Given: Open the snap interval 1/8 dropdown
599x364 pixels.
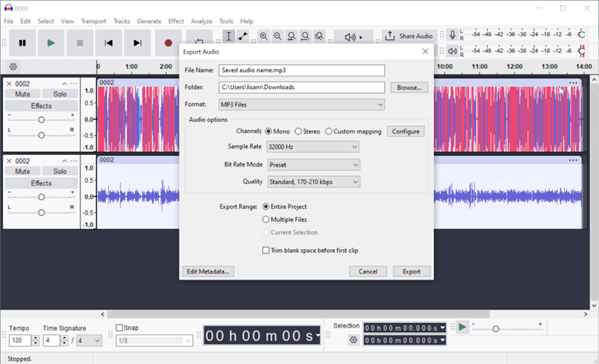Looking at the screenshot, I should (154, 341).
